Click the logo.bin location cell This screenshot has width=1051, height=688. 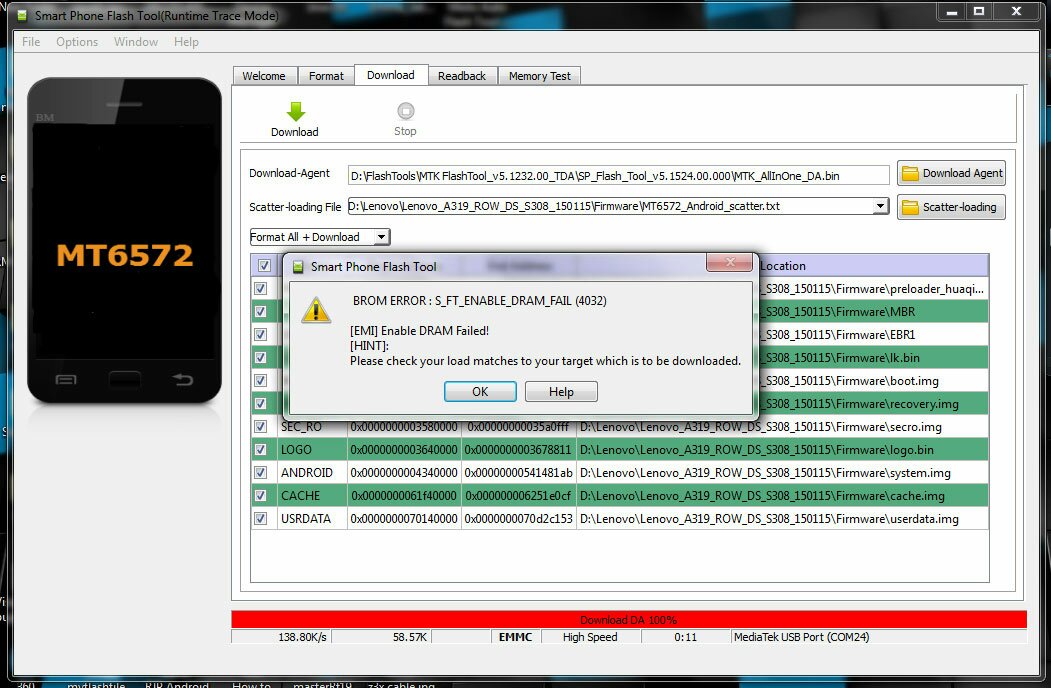tap(782, 450)
